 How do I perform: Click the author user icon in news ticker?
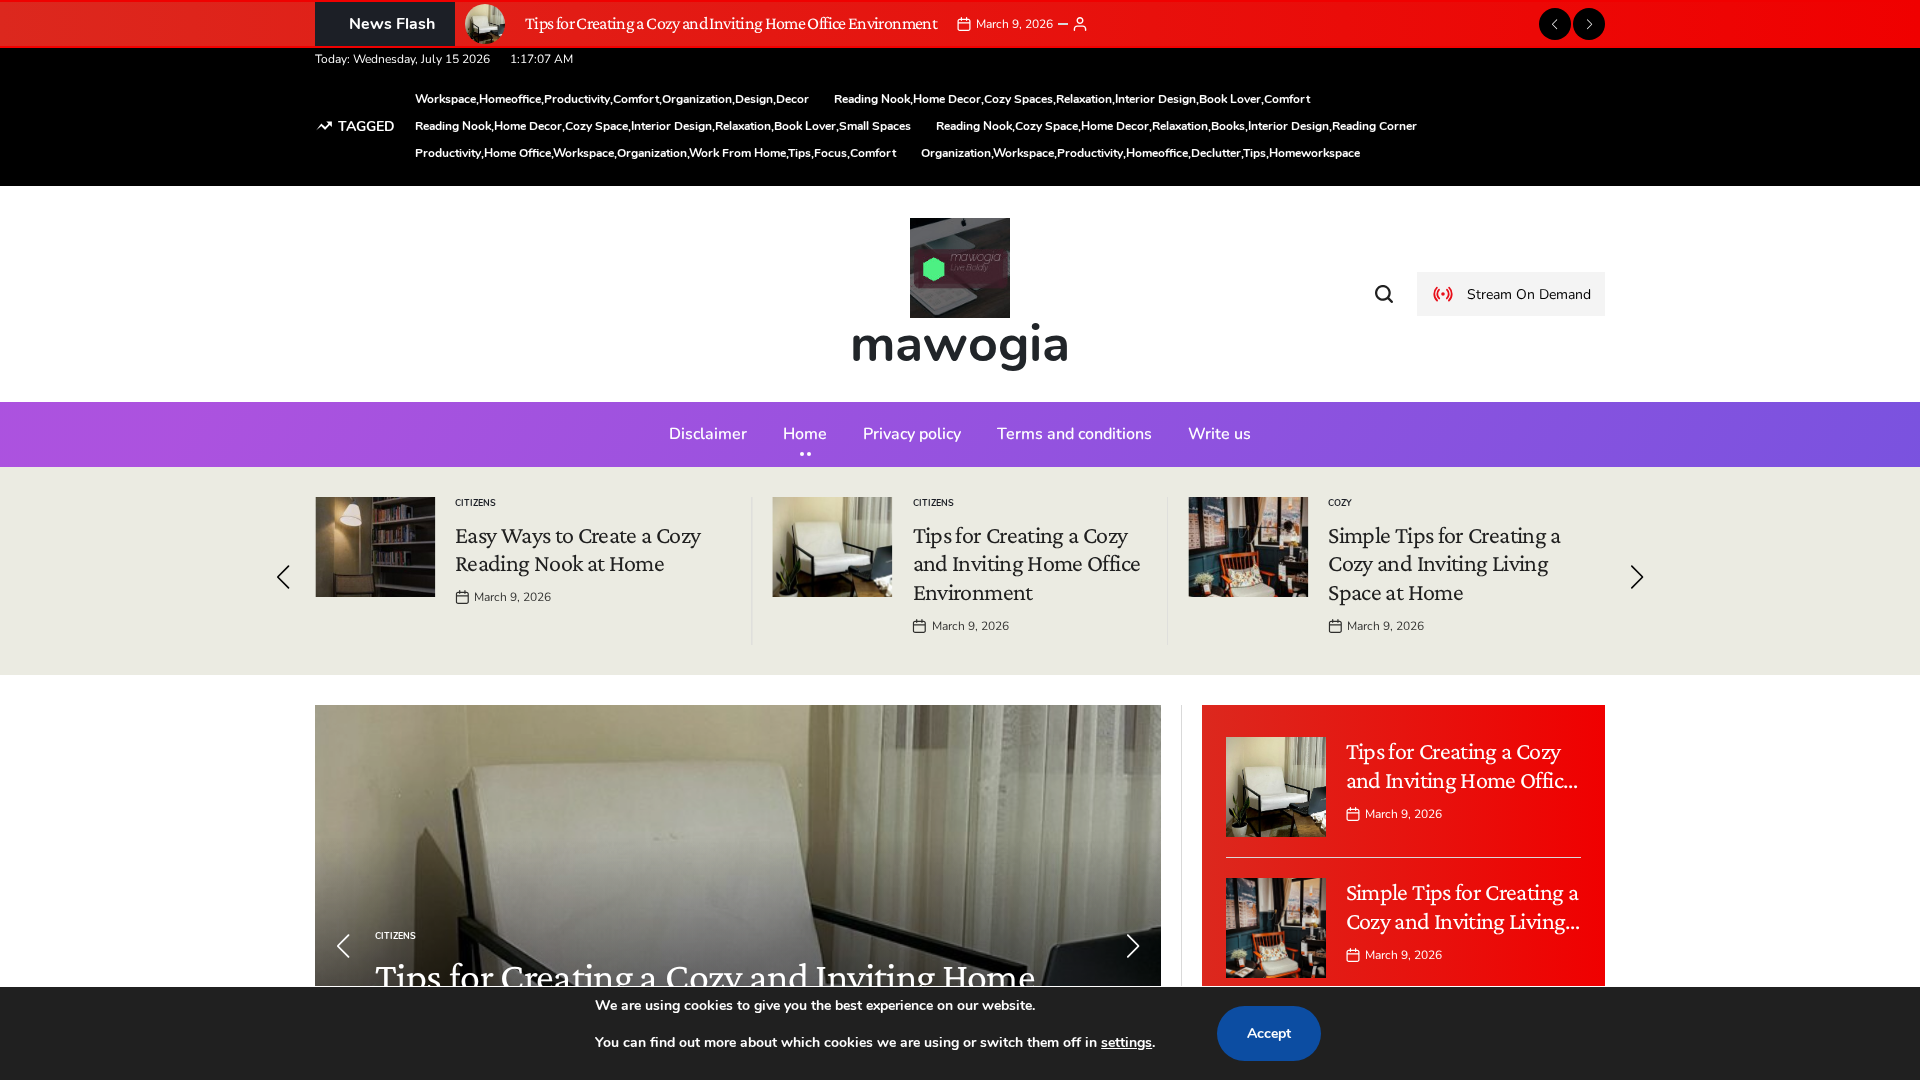(1080, 24)
